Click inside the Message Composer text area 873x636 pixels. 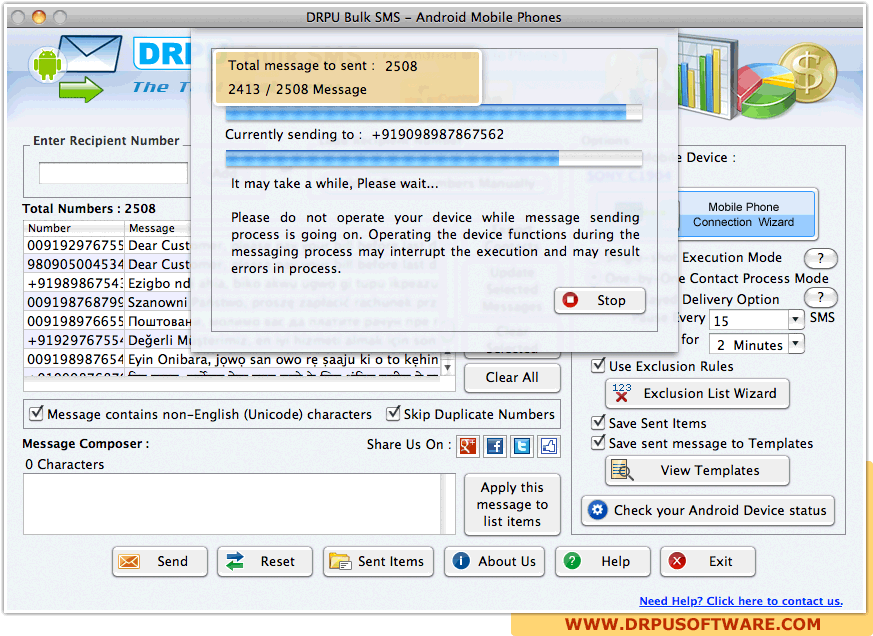[233, 504]
